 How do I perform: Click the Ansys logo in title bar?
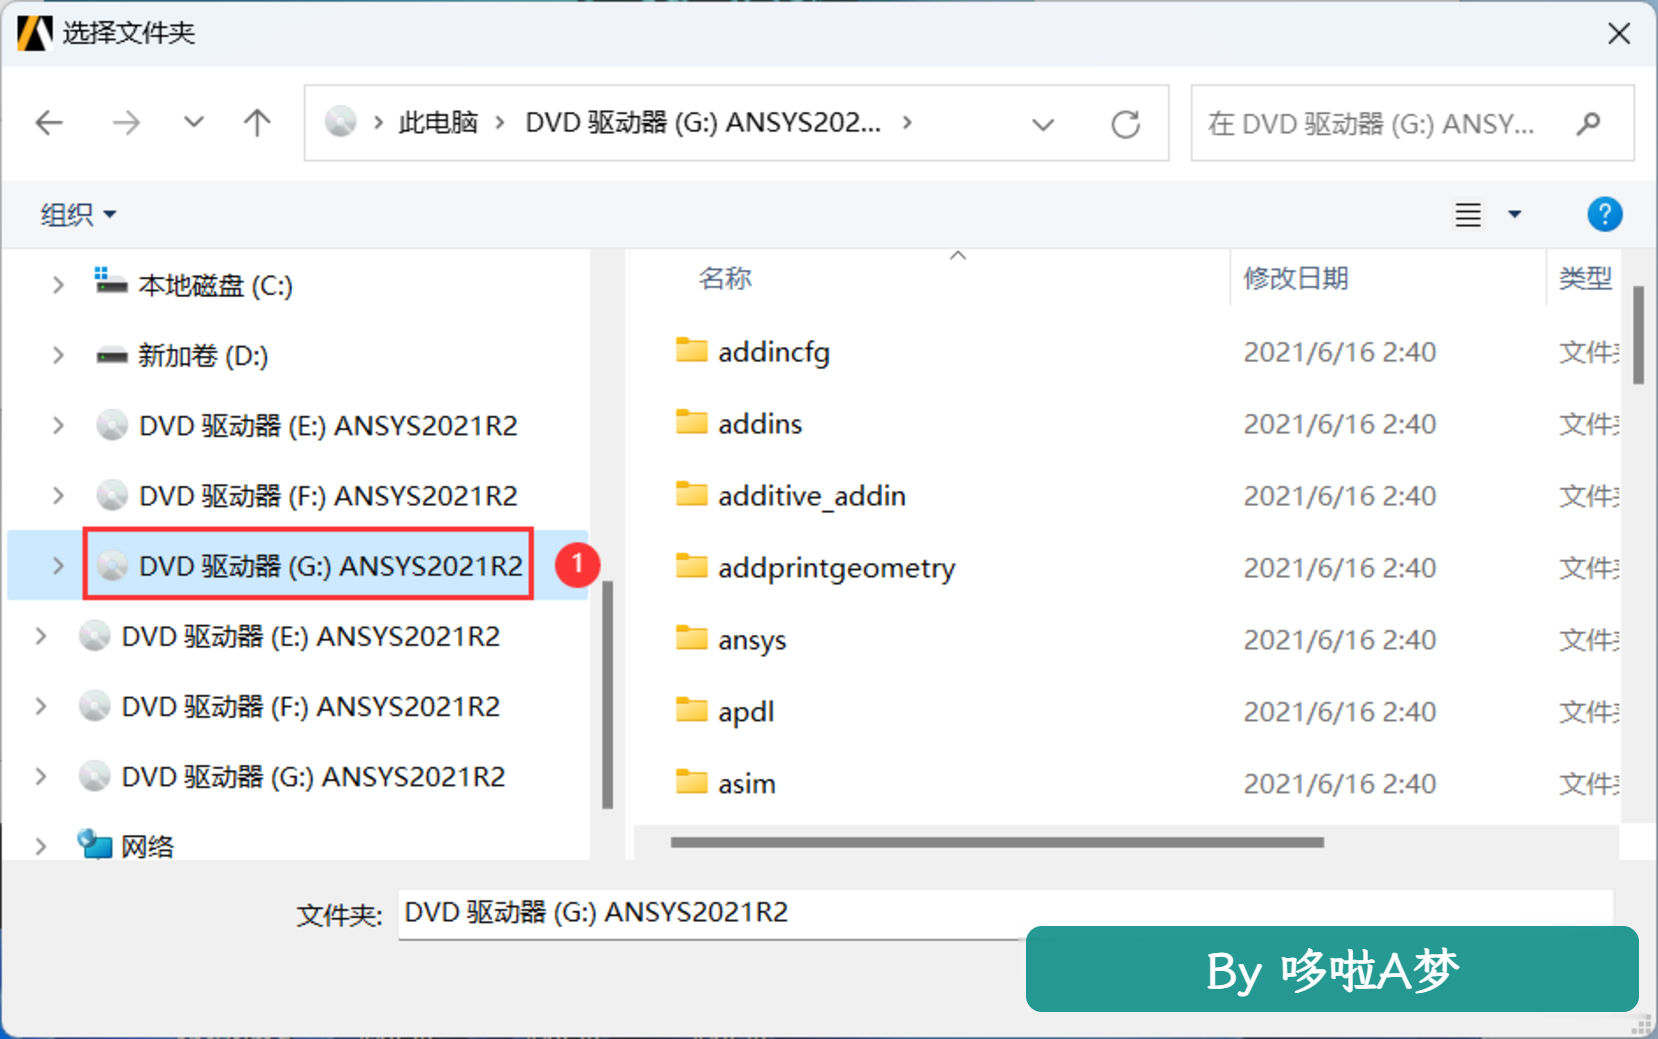(35, 33)
